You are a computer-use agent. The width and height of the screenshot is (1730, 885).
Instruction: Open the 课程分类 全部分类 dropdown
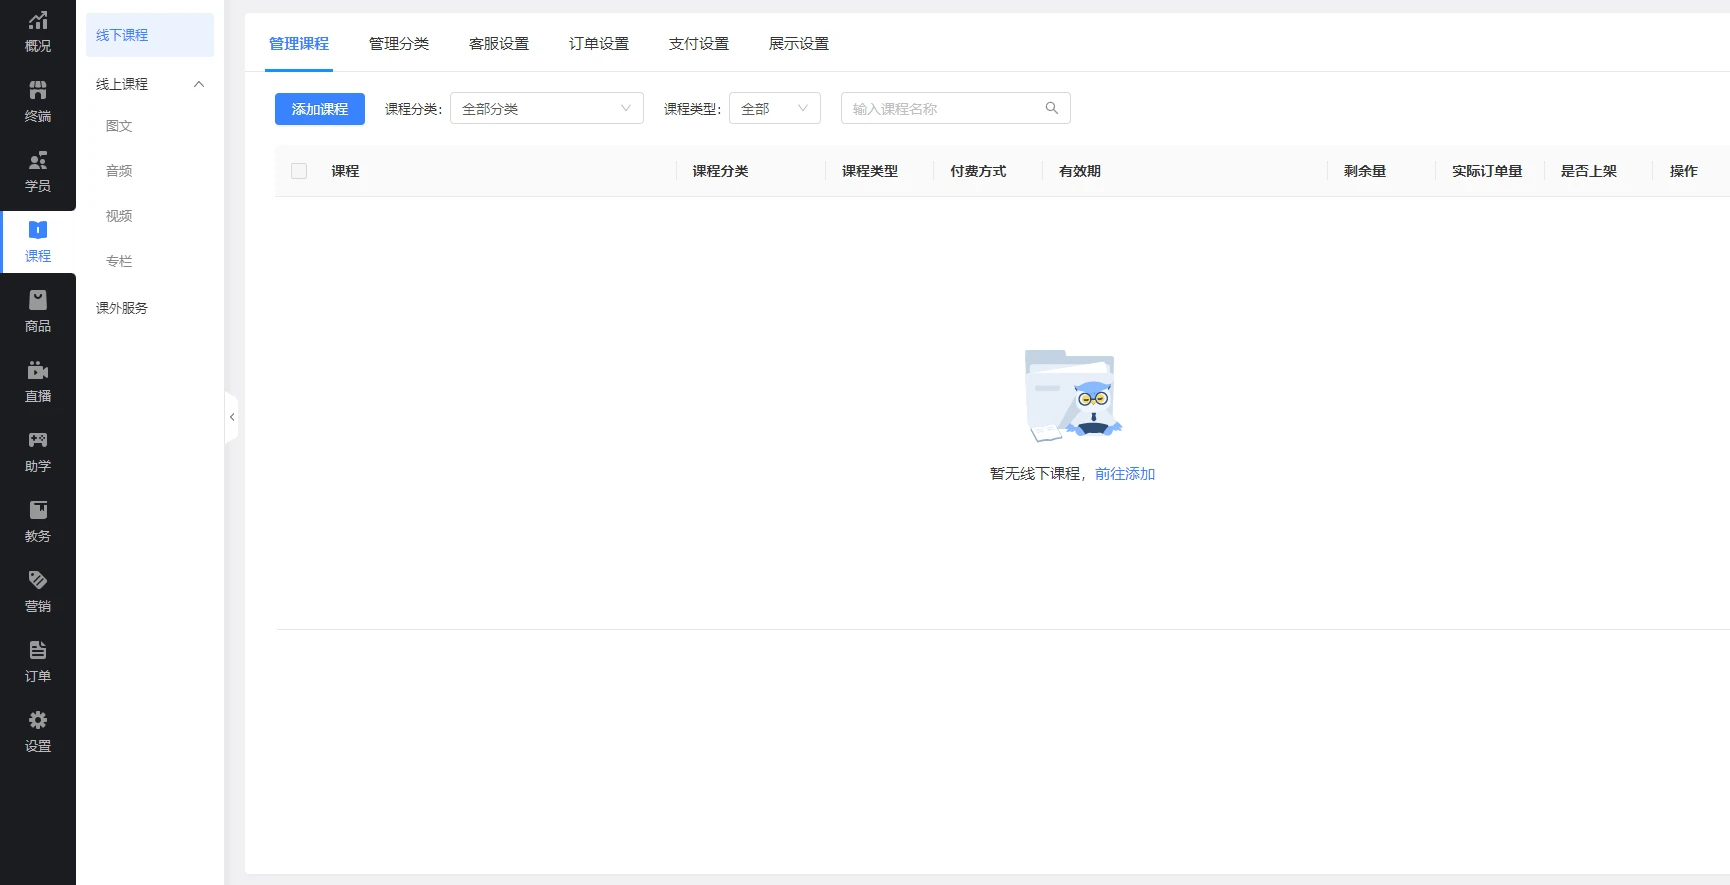click(546, 108)
